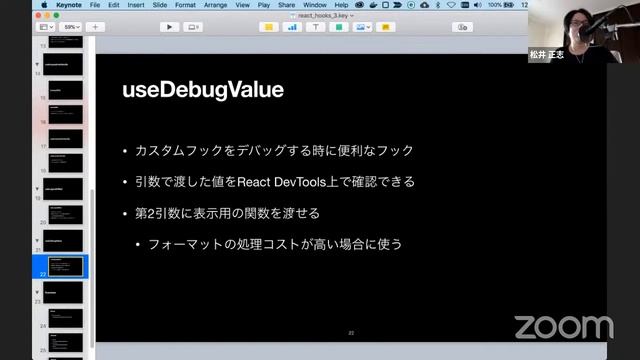The image size is (640, 360).
Task: Insert a table from toolbar
Action: (x=269, y=27)
